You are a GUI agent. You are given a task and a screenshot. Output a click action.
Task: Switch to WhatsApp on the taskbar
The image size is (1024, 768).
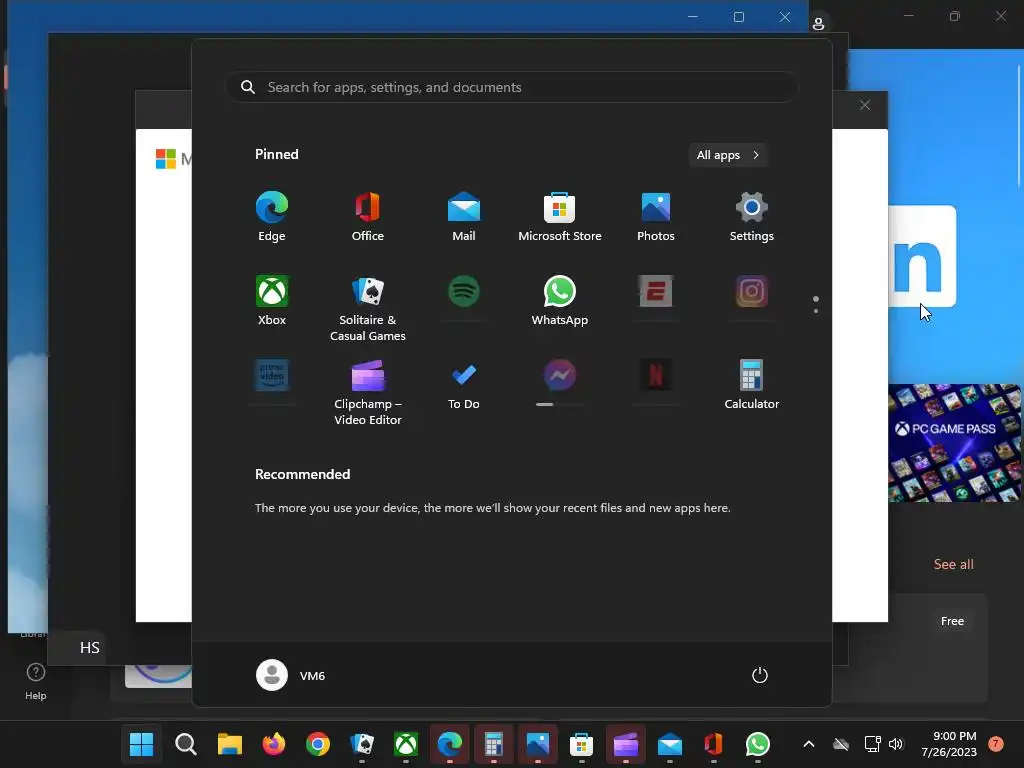758,744
